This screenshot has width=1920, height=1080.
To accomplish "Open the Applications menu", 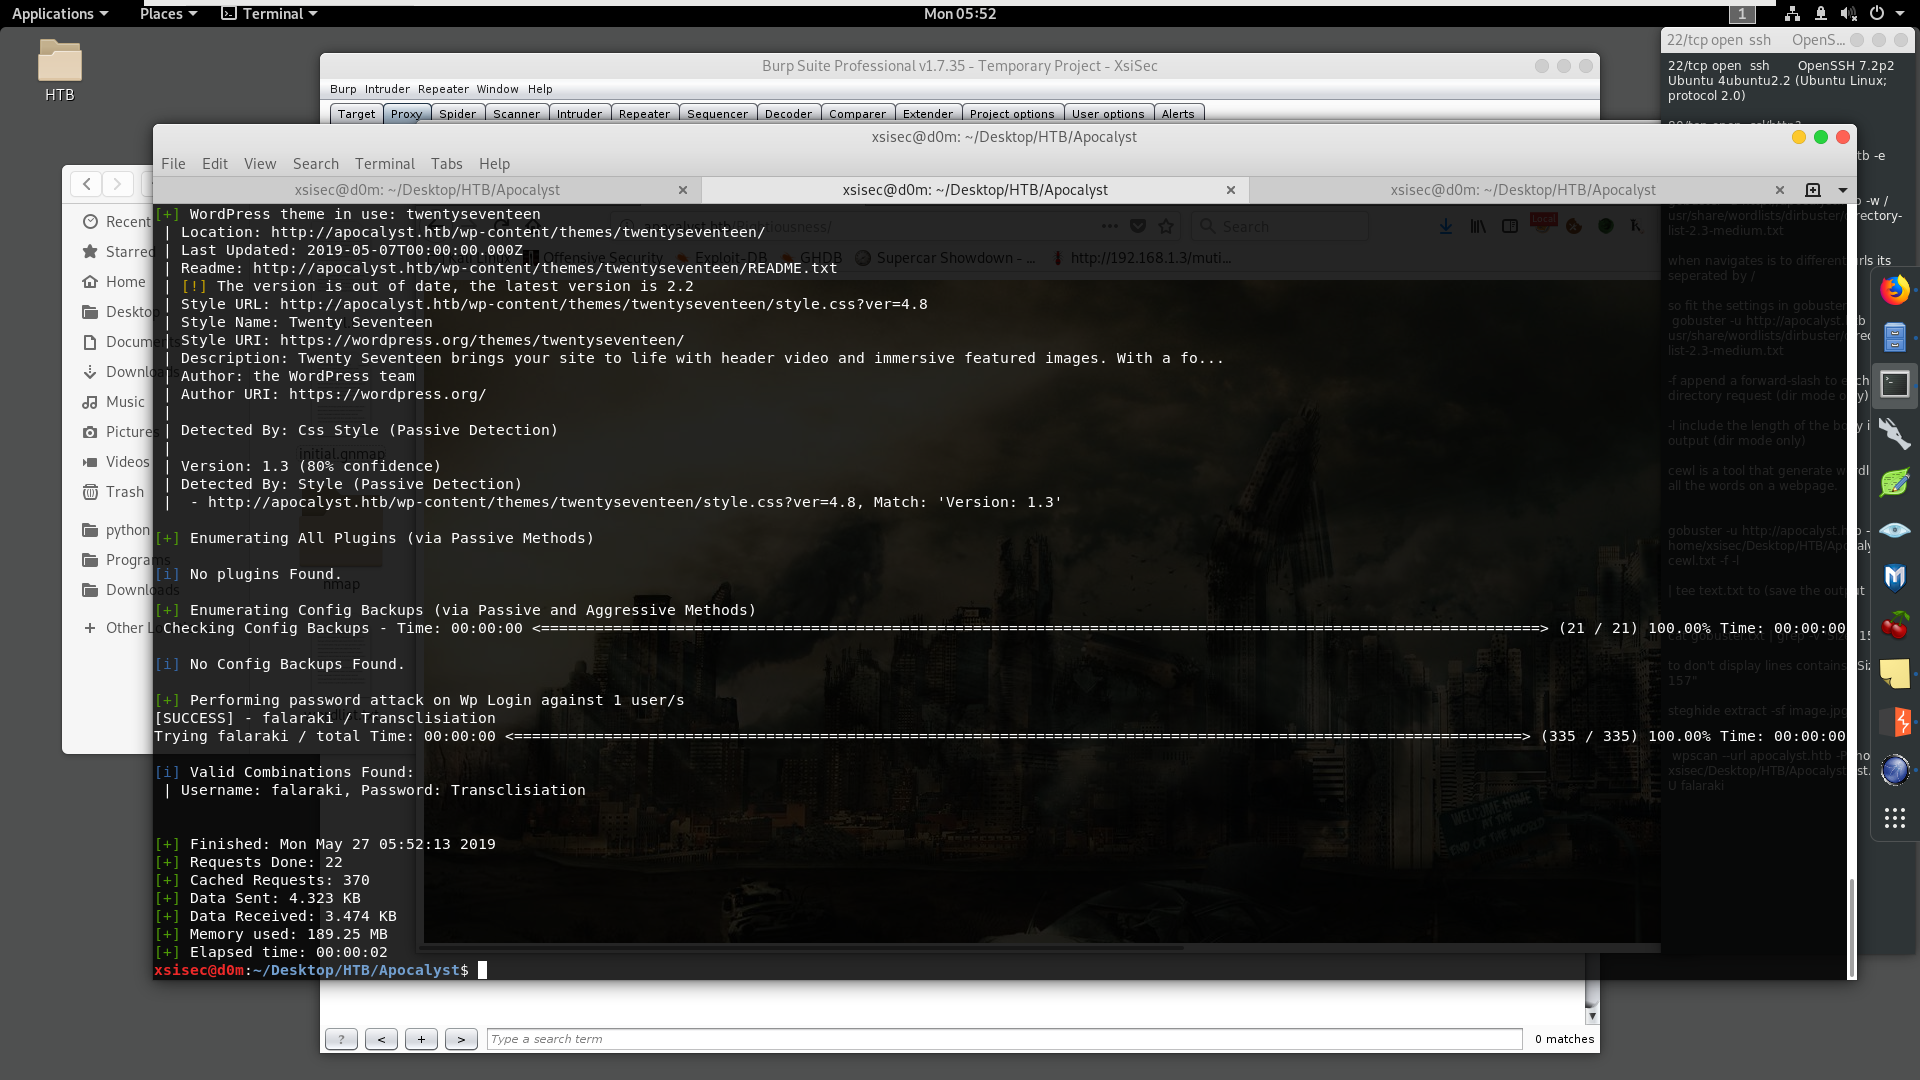I will pos(59,14).
